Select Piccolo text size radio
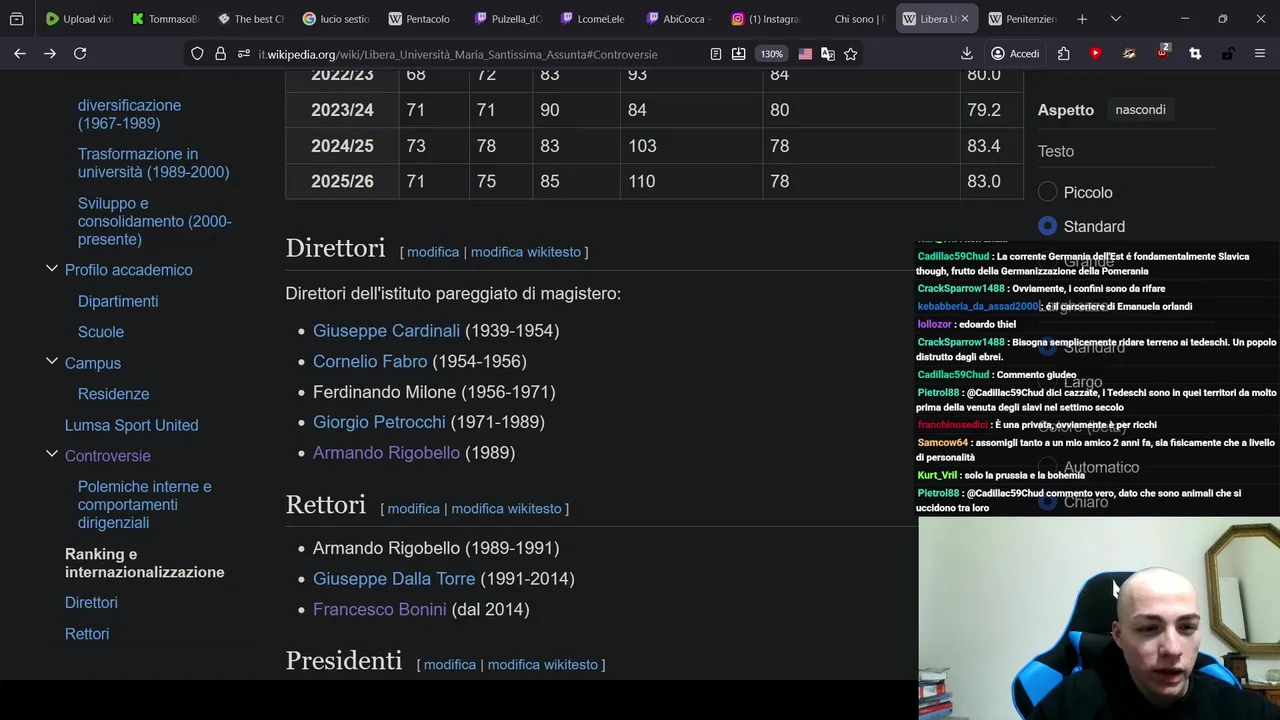The image size is (1280, 720). pos(1047,192)
